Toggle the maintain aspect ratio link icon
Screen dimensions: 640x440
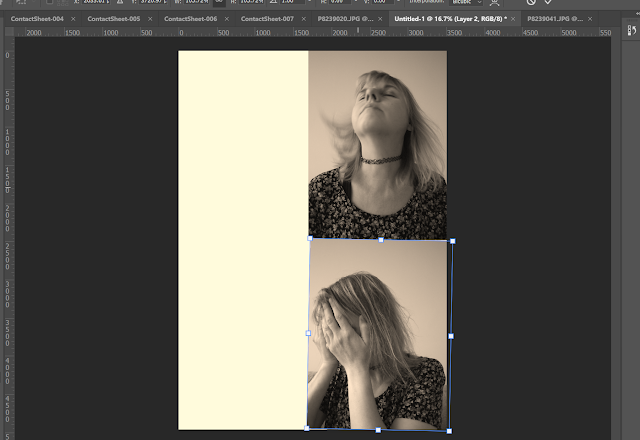219,2
